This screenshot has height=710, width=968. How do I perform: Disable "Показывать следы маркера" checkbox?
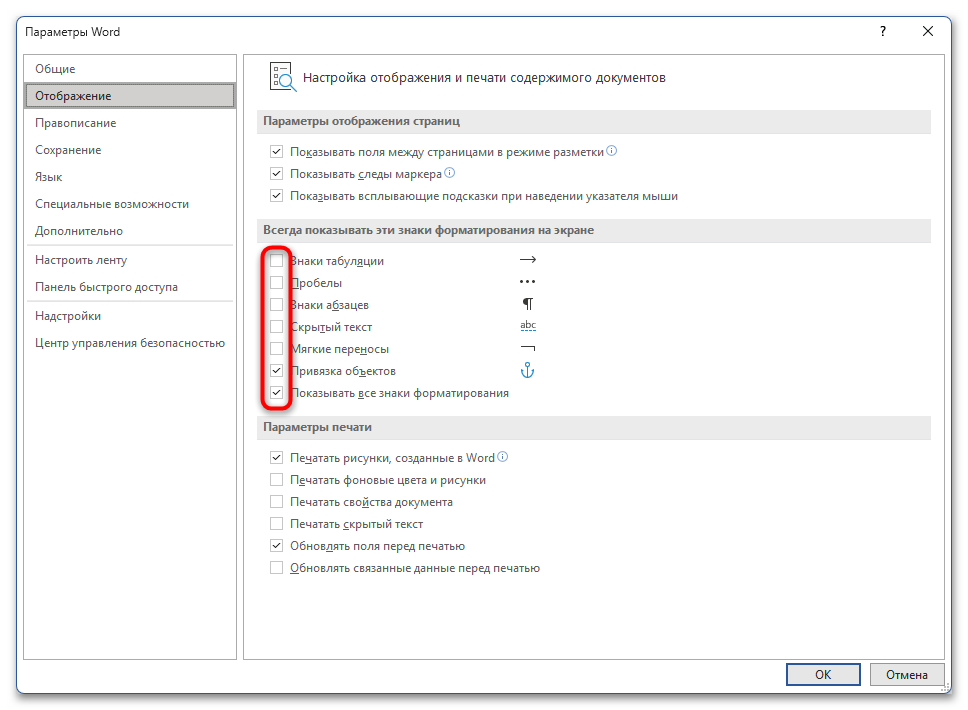pyautogui.click(x=277, y=174)
